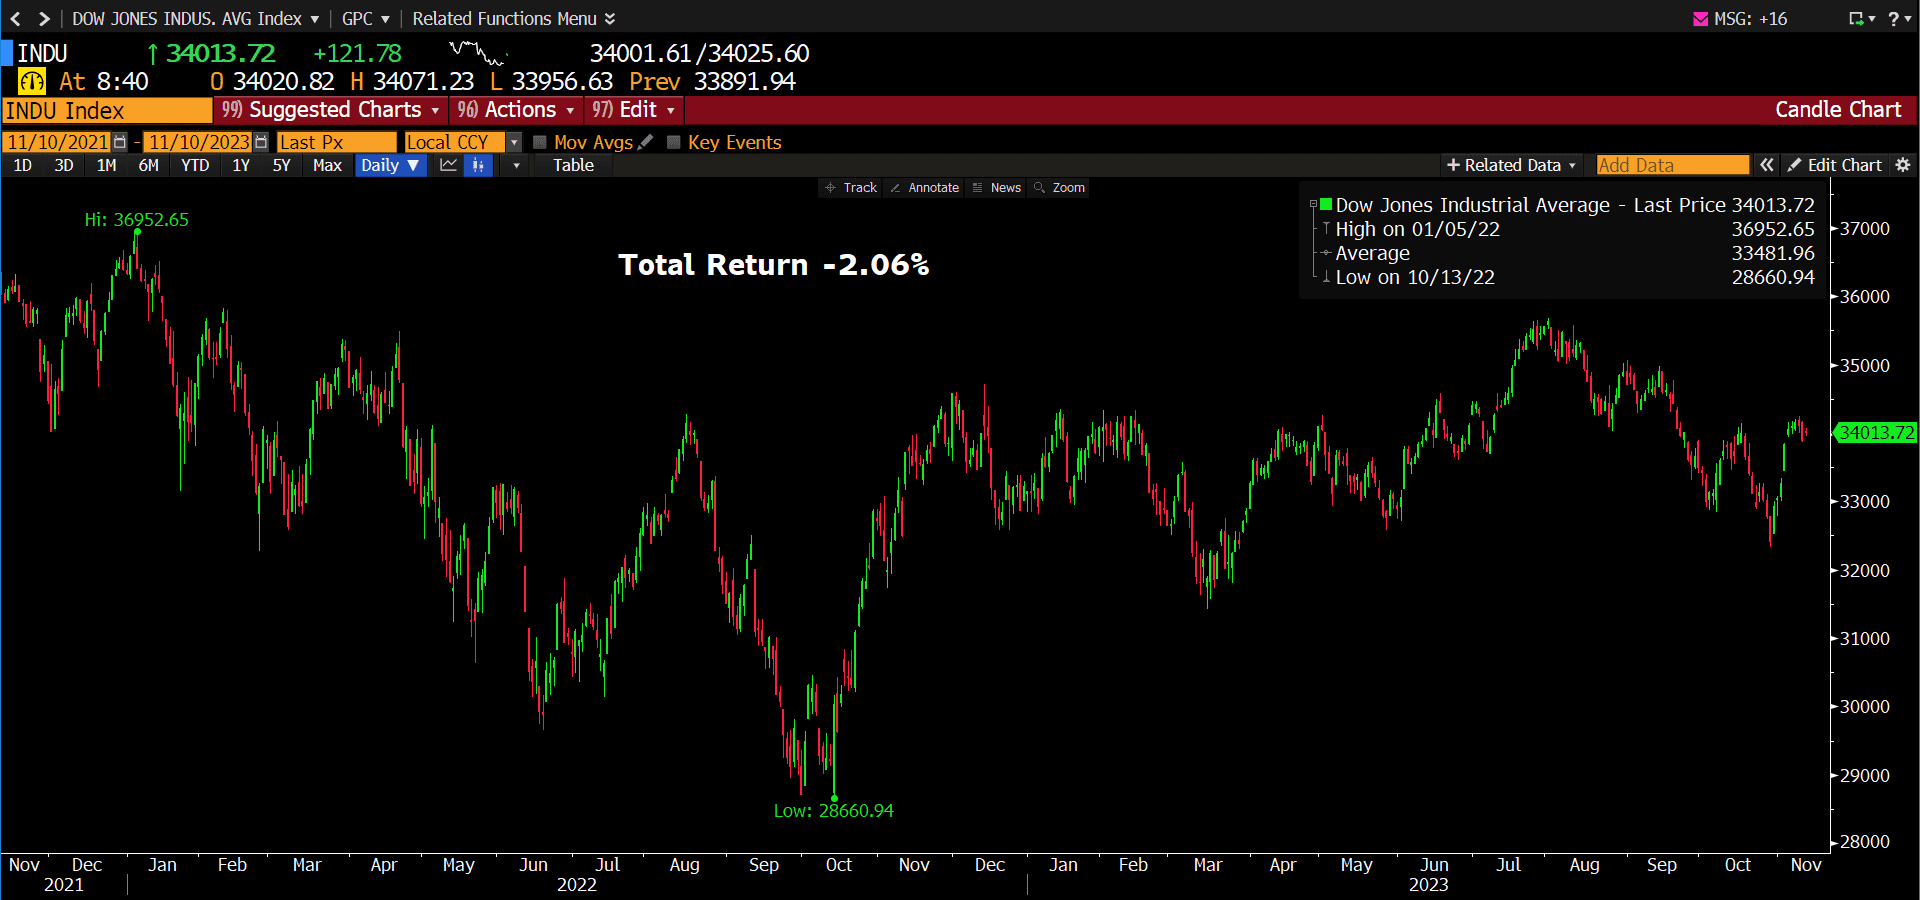Screen dimensions: 1920x900
Task: Open the question mark help menu
Action: click(1898, 19)
